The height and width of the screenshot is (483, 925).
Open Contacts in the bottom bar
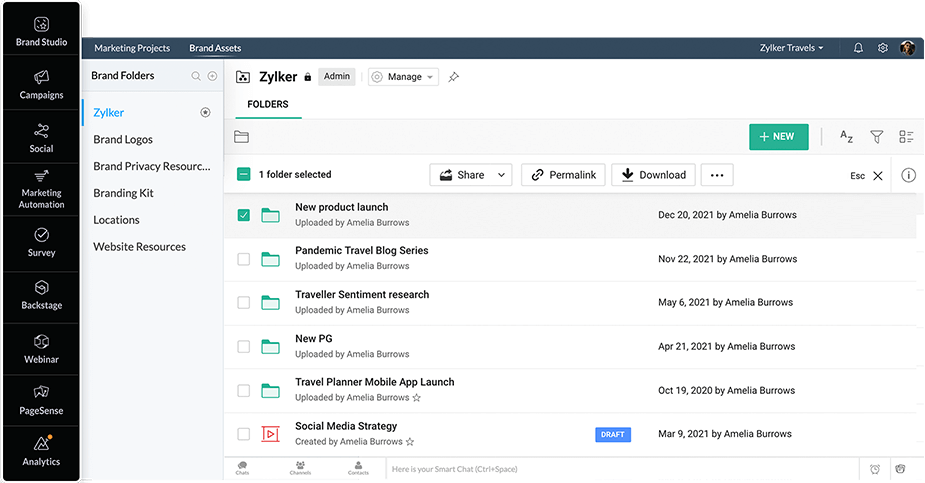[x=358, y=468]
